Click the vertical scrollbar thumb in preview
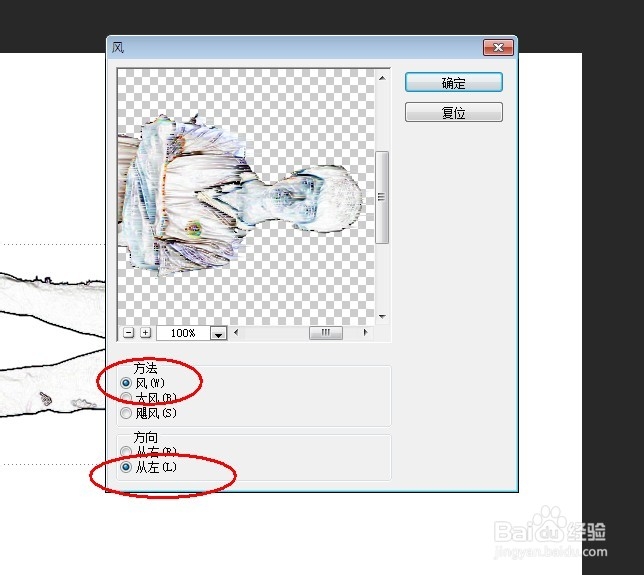The height and width of the screenshot is (575, 644). click(x=382, y=197)
